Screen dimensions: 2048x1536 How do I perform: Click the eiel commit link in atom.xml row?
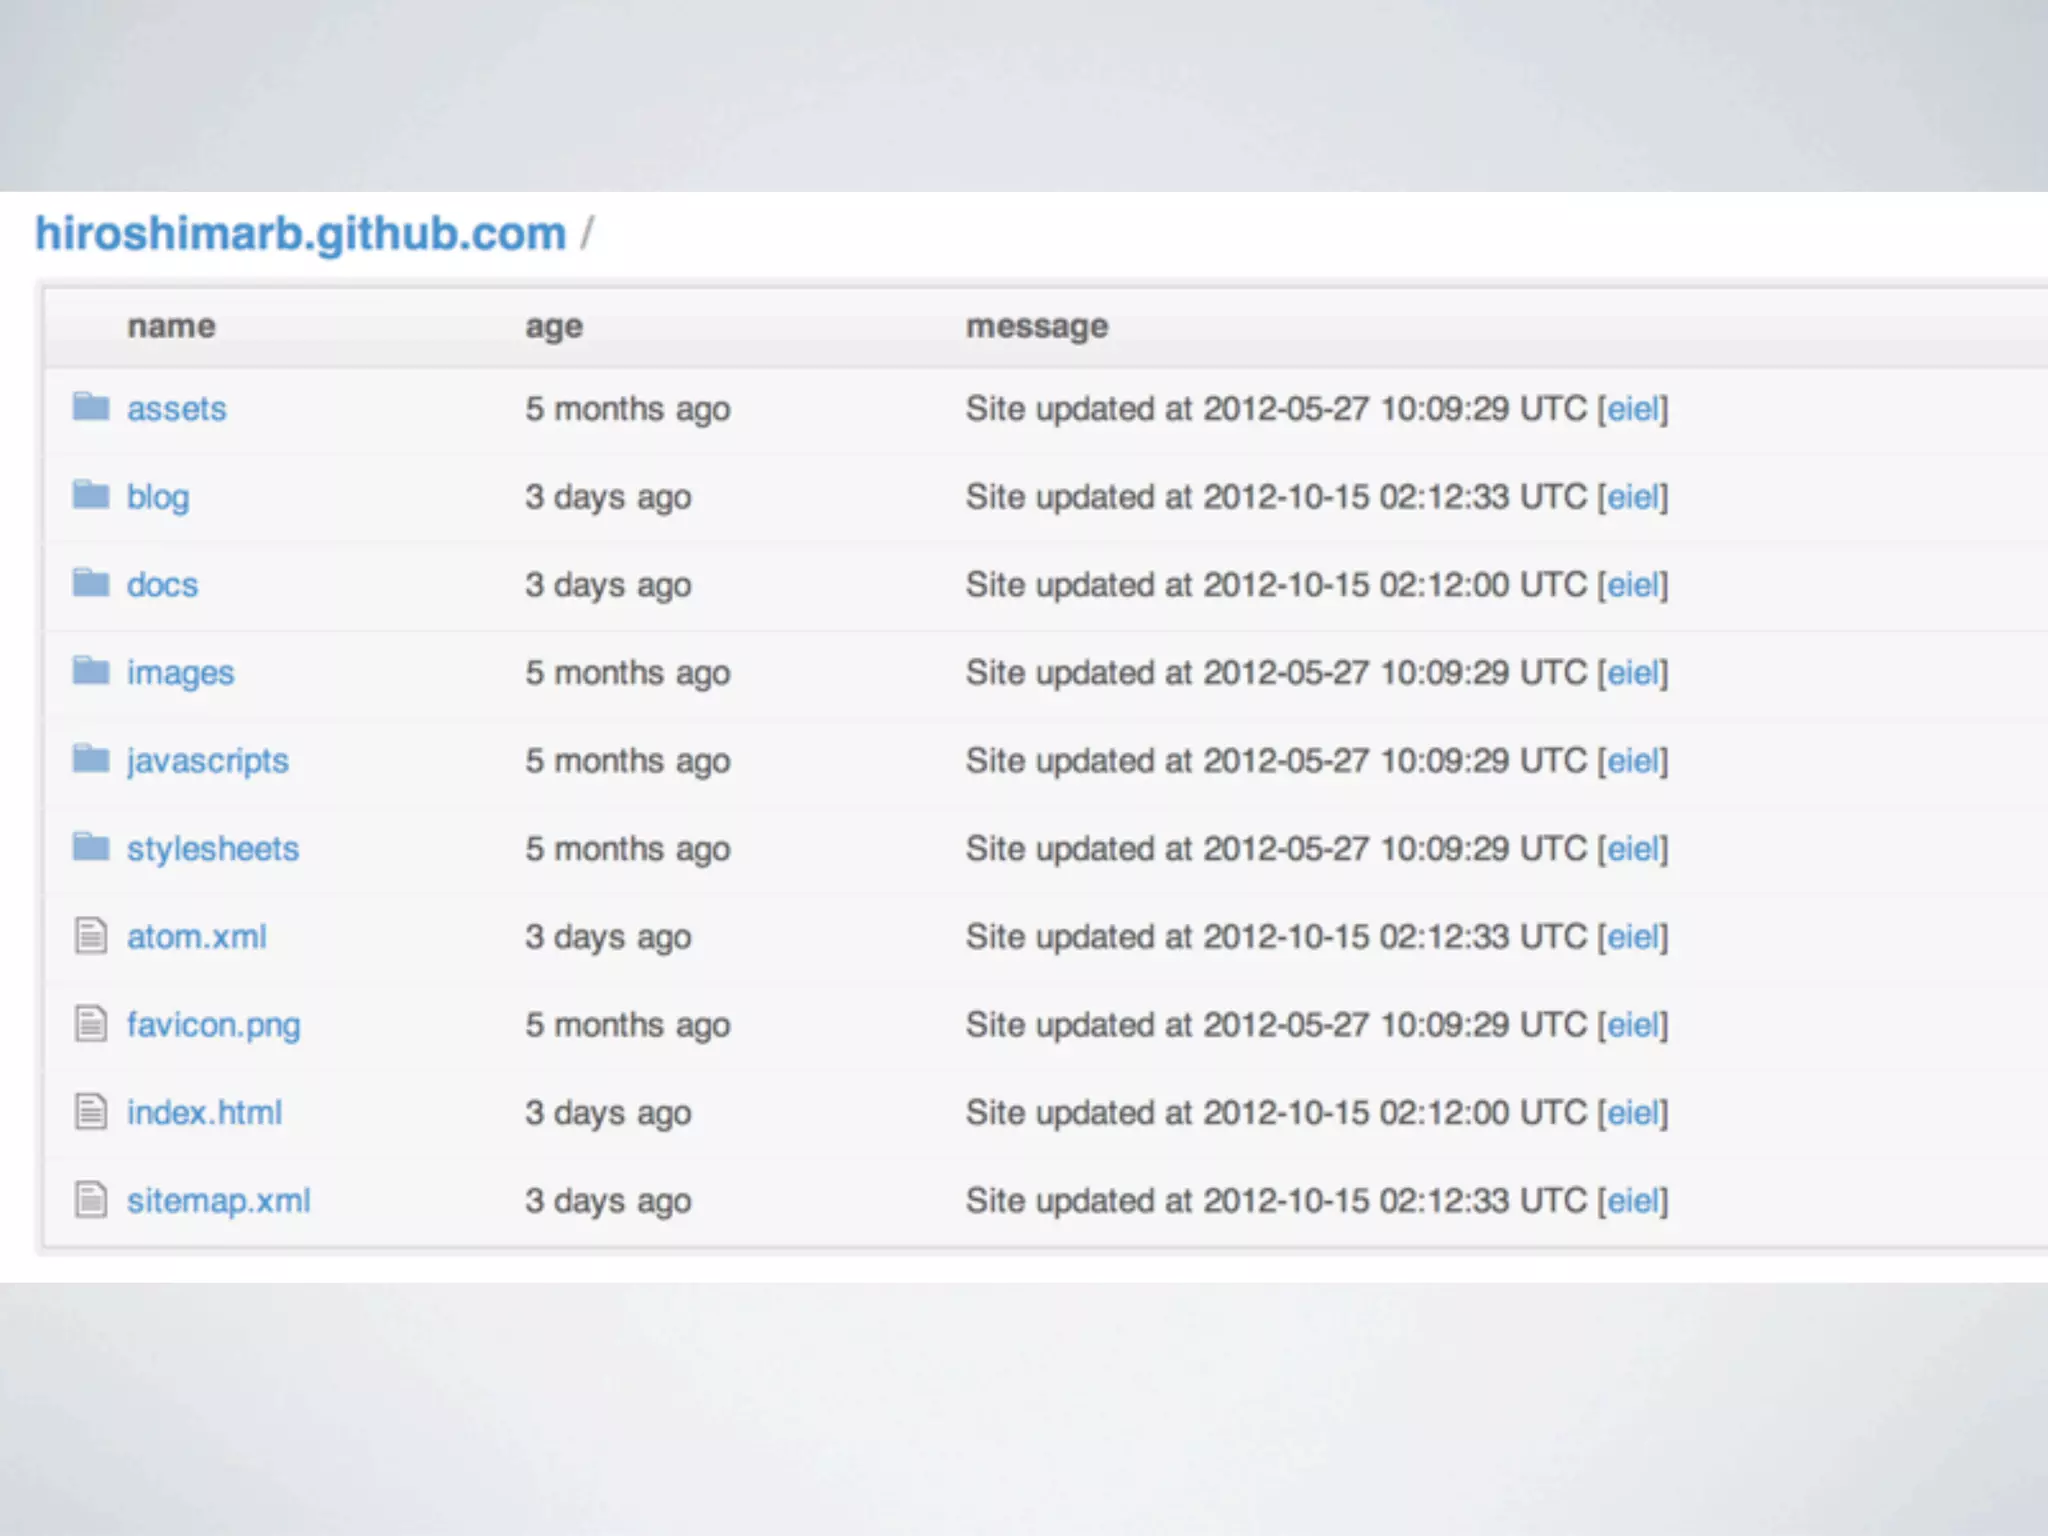1632,937
